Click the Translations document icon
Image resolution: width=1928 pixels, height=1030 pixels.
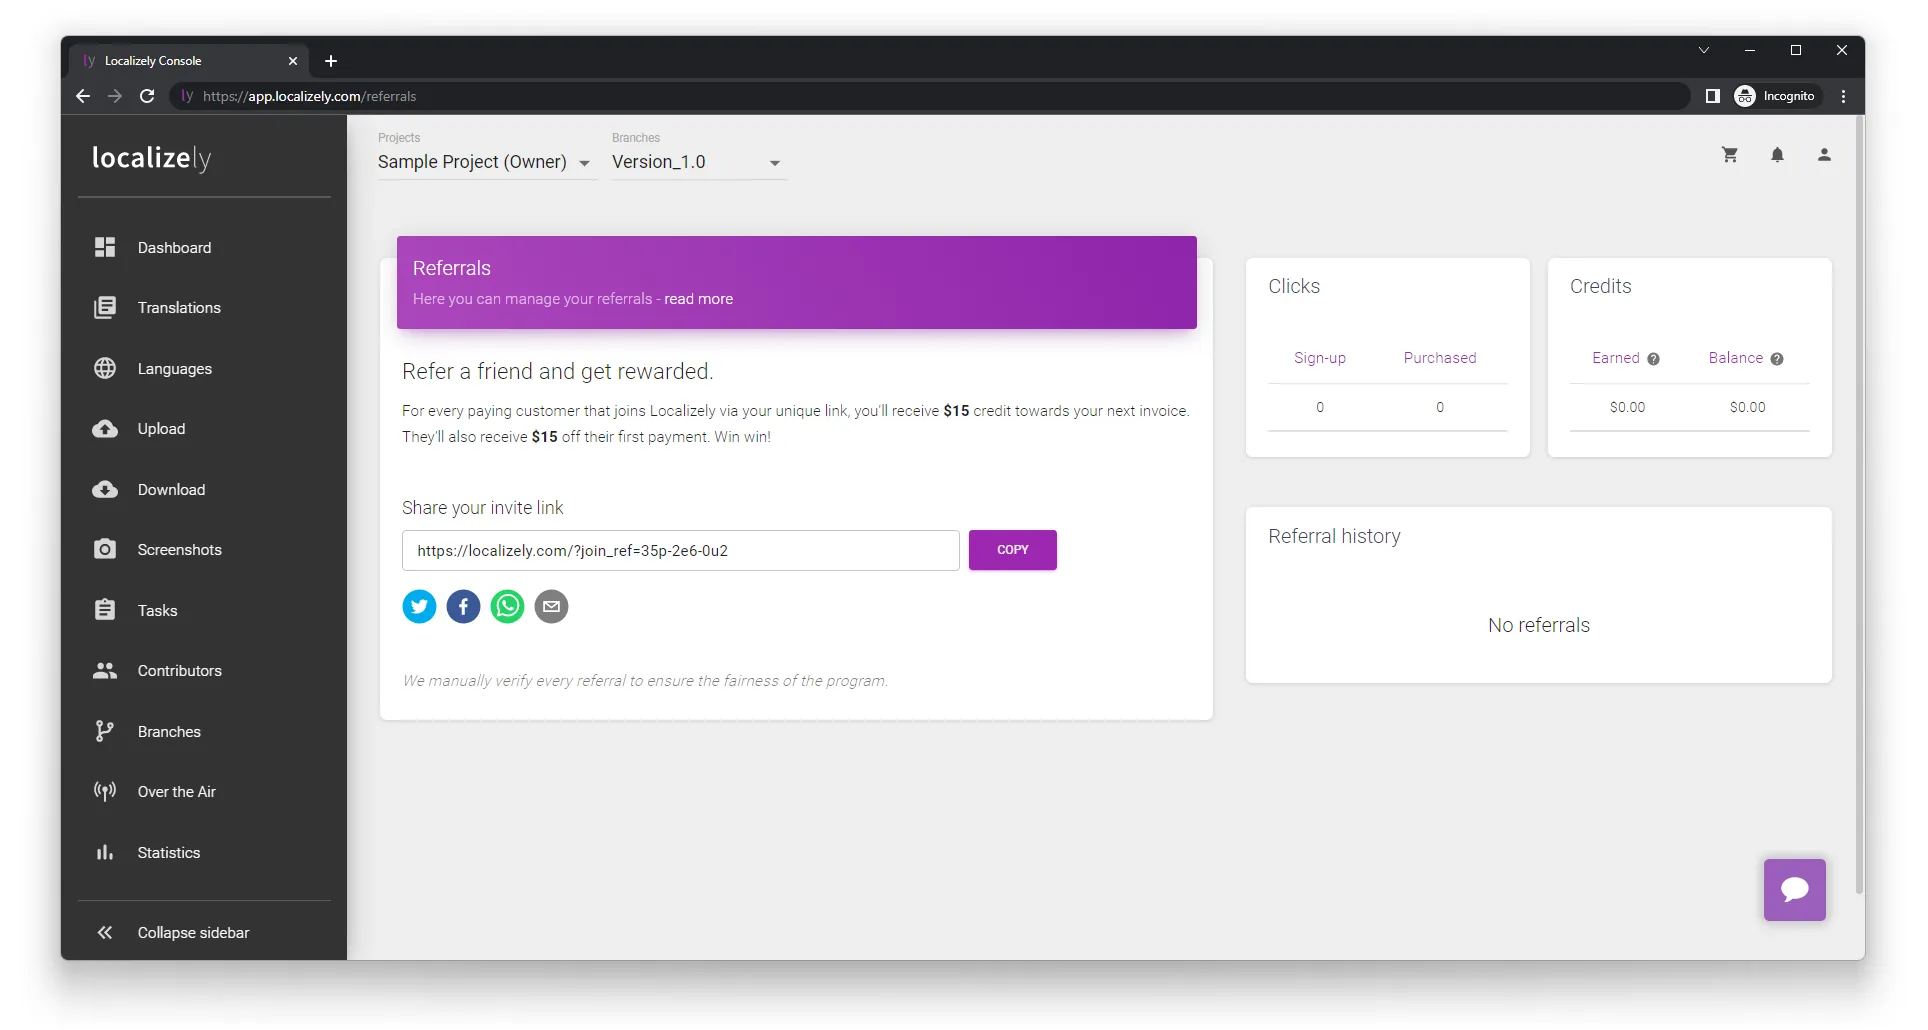pos(105,307)
